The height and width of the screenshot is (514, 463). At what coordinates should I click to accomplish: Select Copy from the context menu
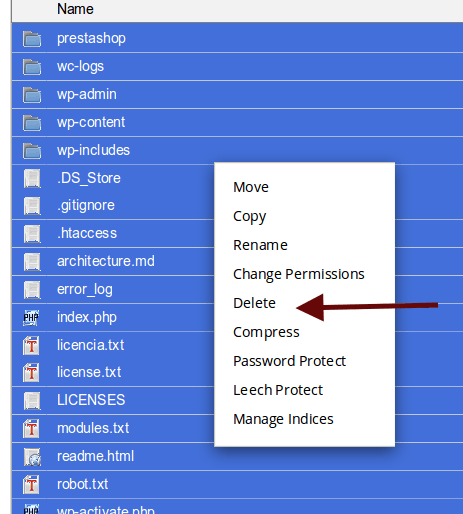coord(250,217)
